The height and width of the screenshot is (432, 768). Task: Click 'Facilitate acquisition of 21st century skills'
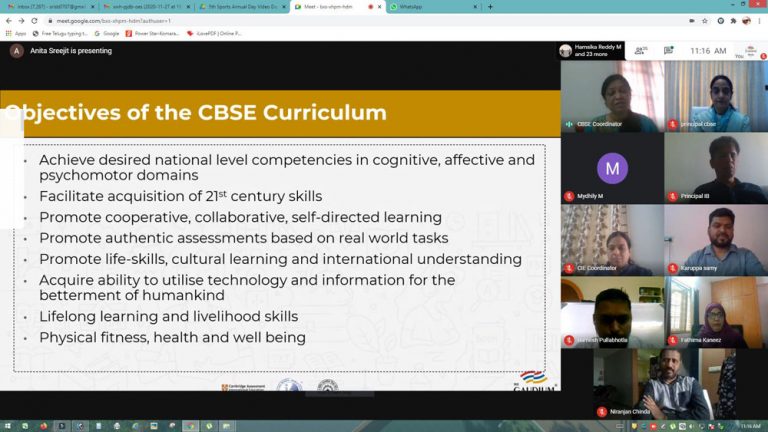coord(180,196)
